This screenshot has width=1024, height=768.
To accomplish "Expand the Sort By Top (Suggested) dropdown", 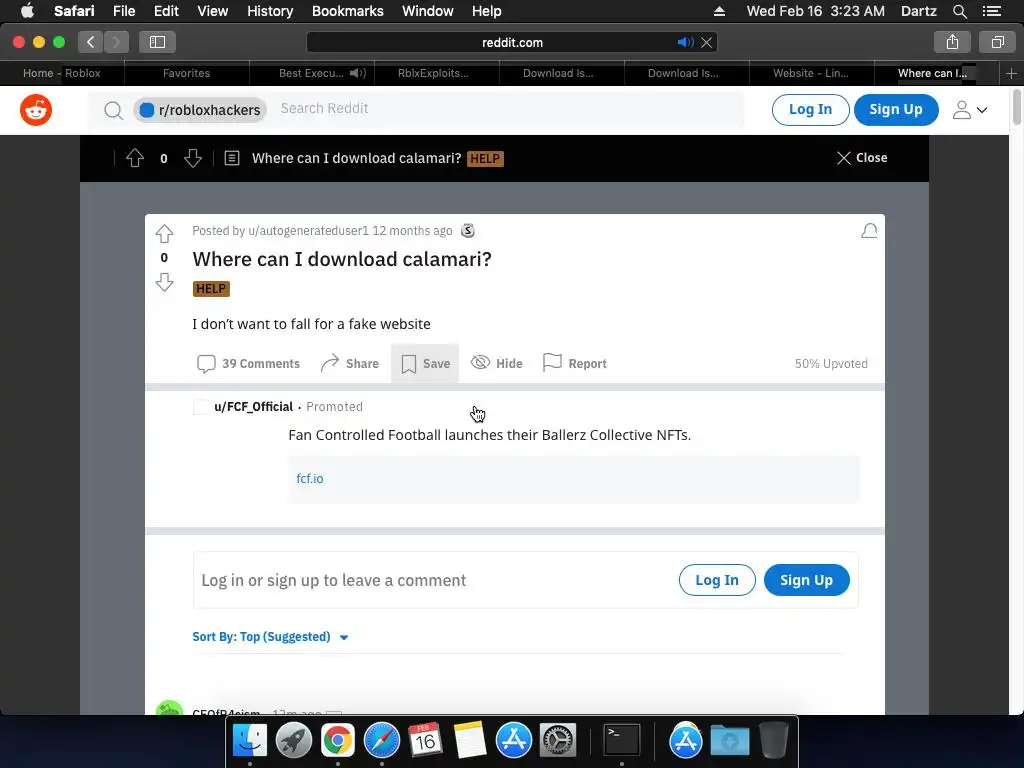I will [x=270, y=637].
